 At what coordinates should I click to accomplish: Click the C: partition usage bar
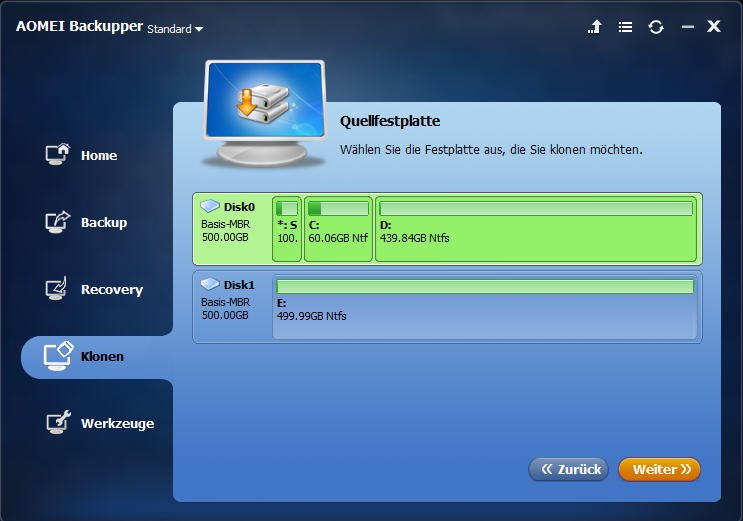tap(338, 208)
